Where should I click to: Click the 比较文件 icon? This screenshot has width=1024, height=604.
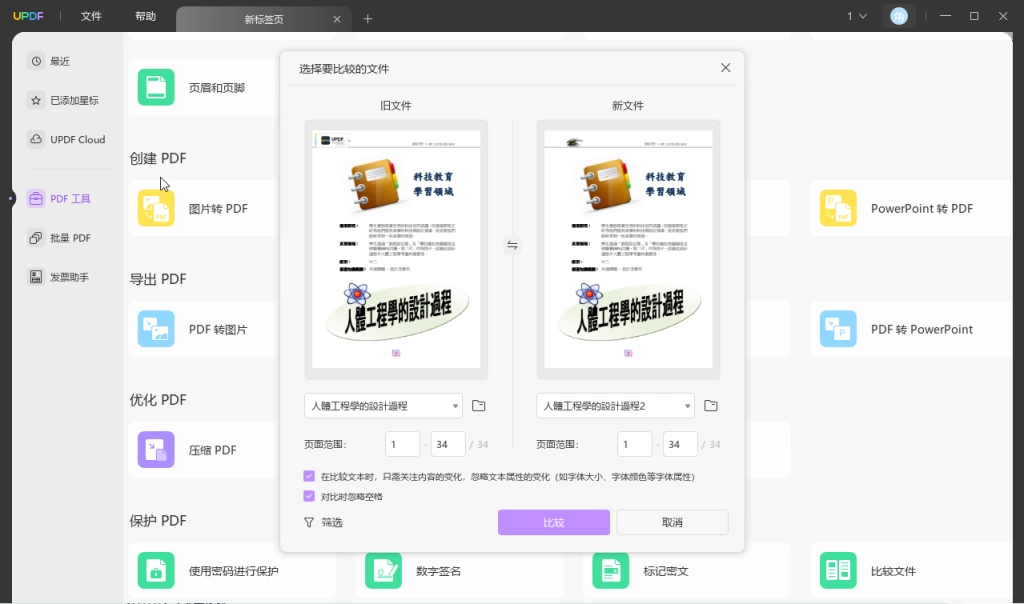point(838,571)
